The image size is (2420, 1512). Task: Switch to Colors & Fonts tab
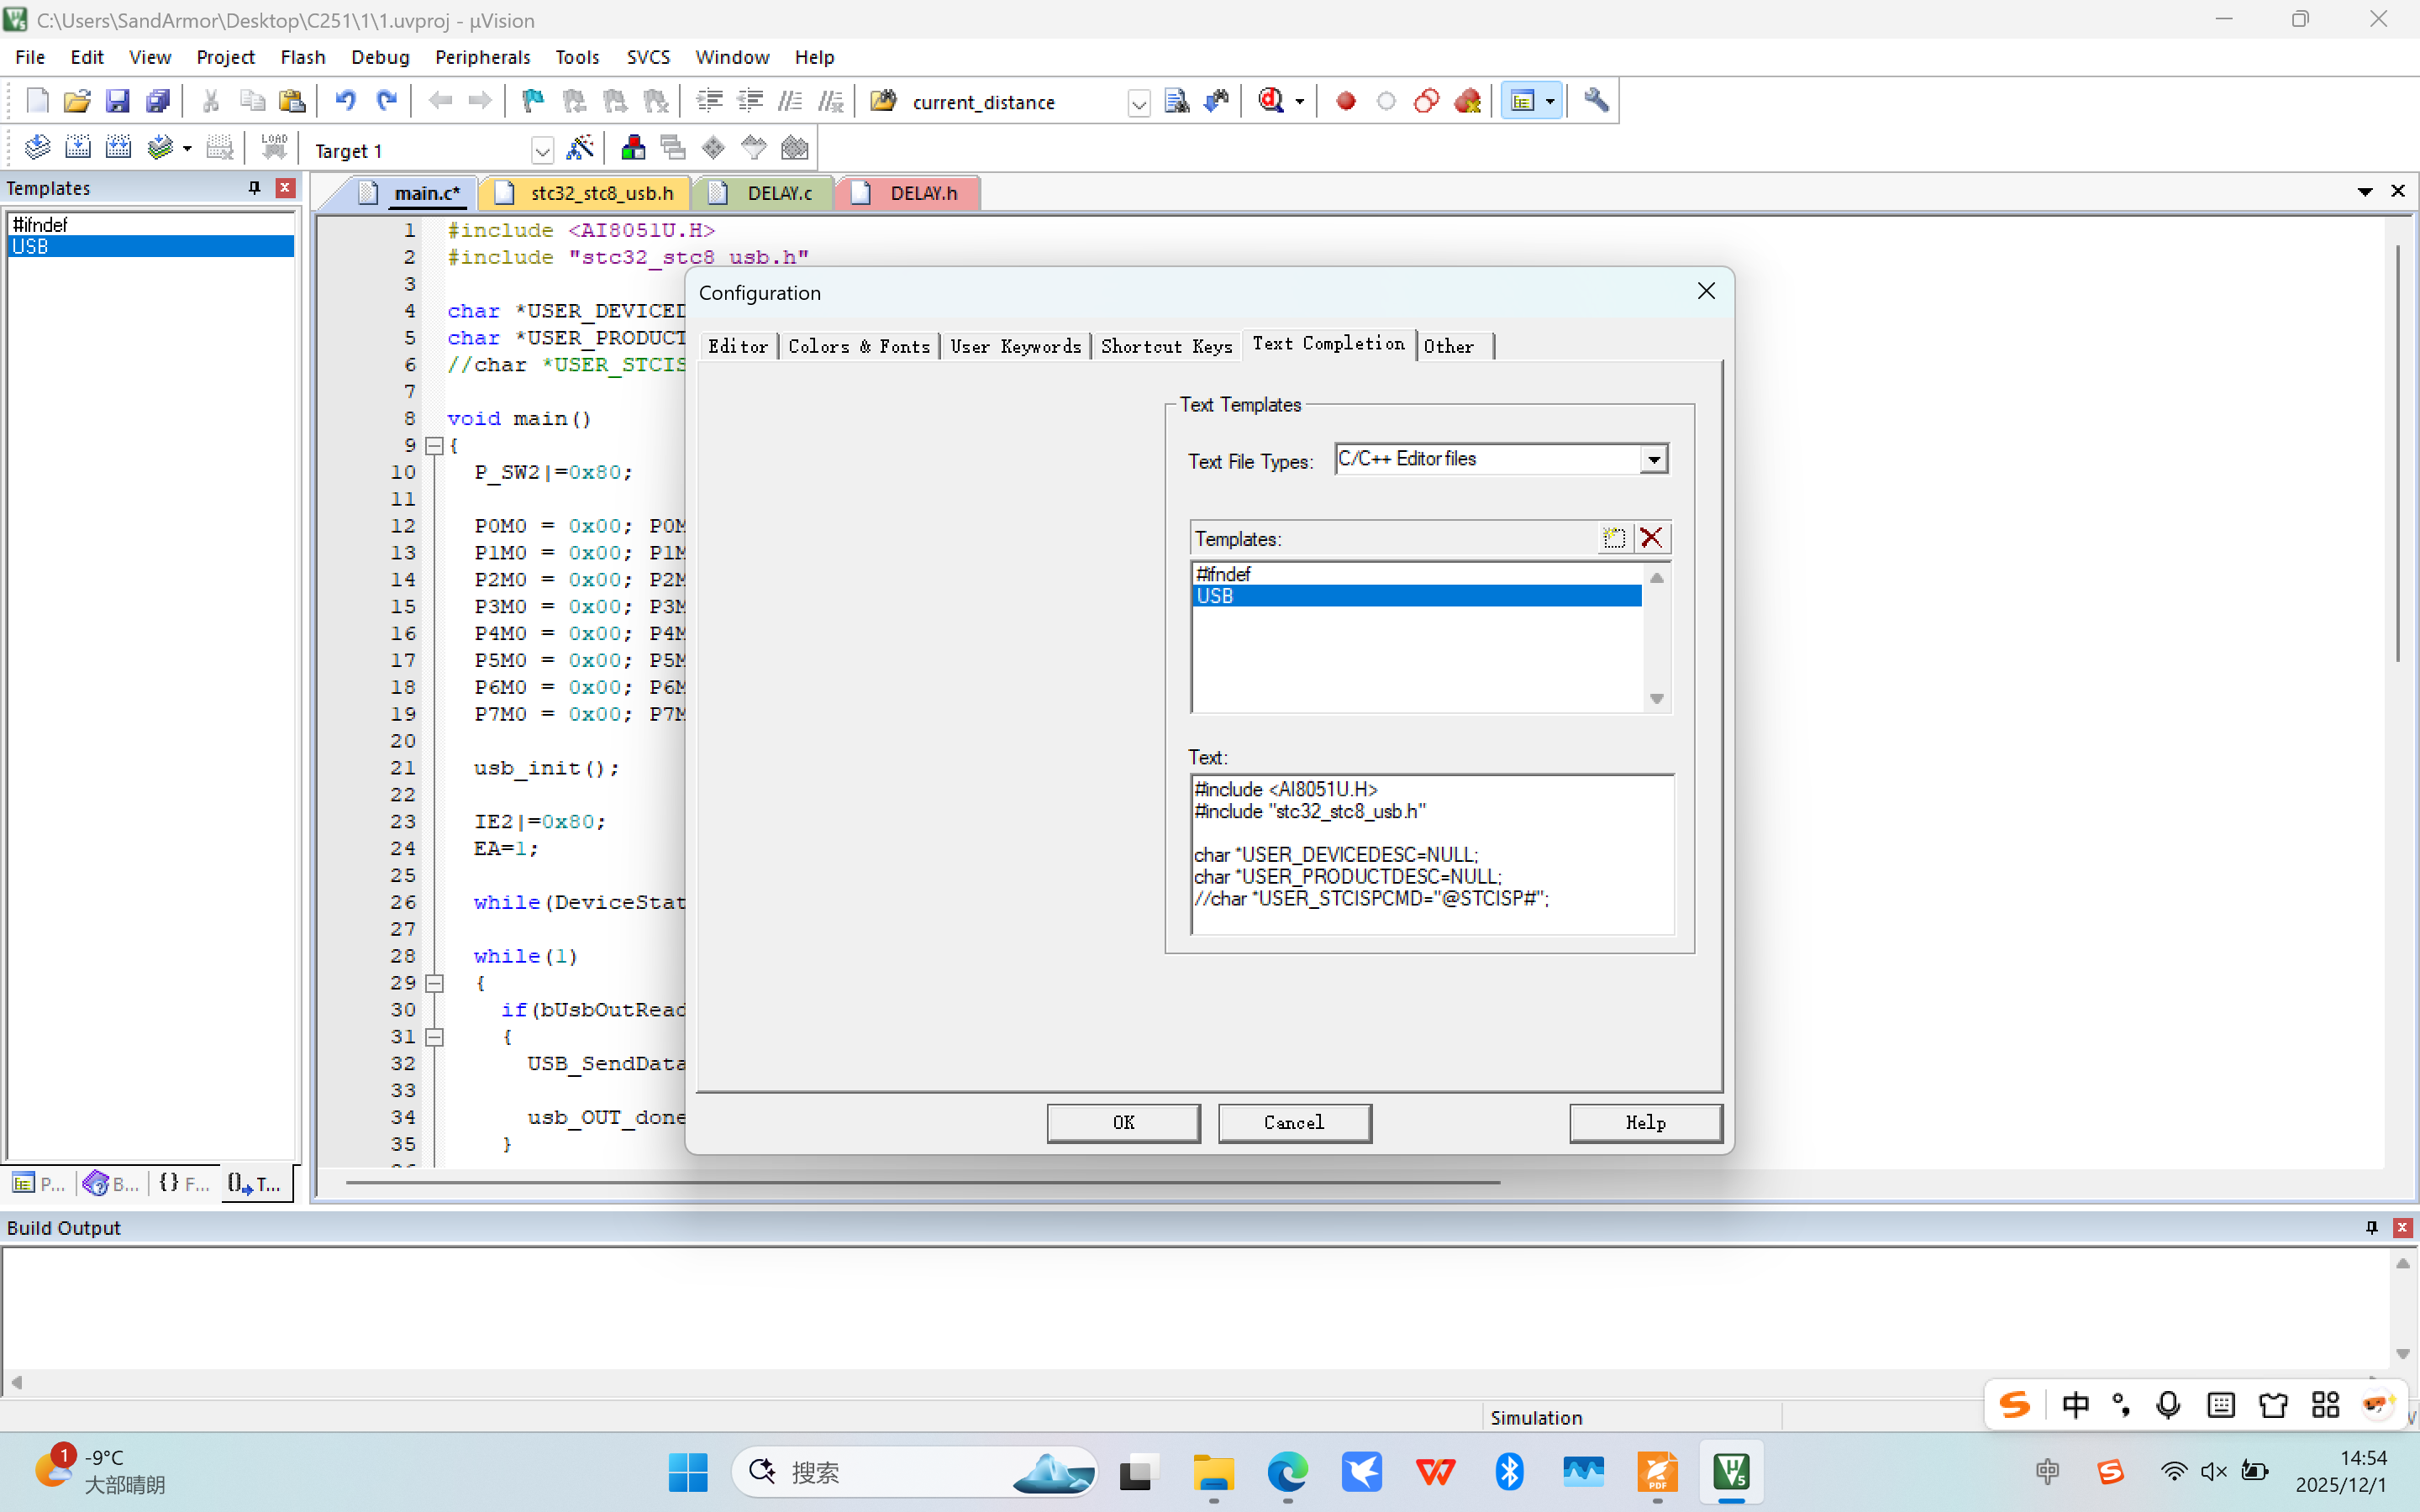point(859,346)
